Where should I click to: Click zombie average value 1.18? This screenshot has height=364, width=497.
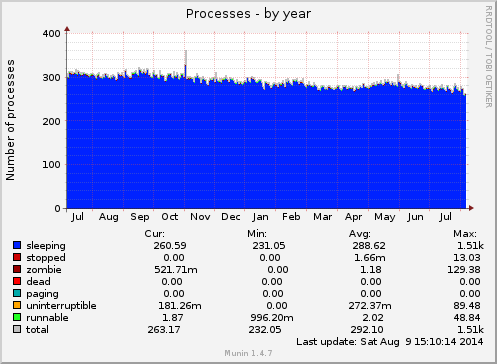(x=371, y=270)
